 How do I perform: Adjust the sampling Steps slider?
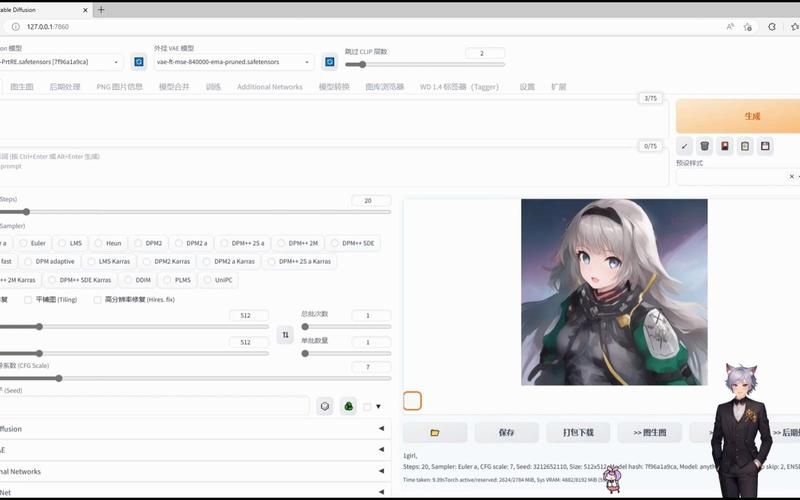(x=195, y=212)
